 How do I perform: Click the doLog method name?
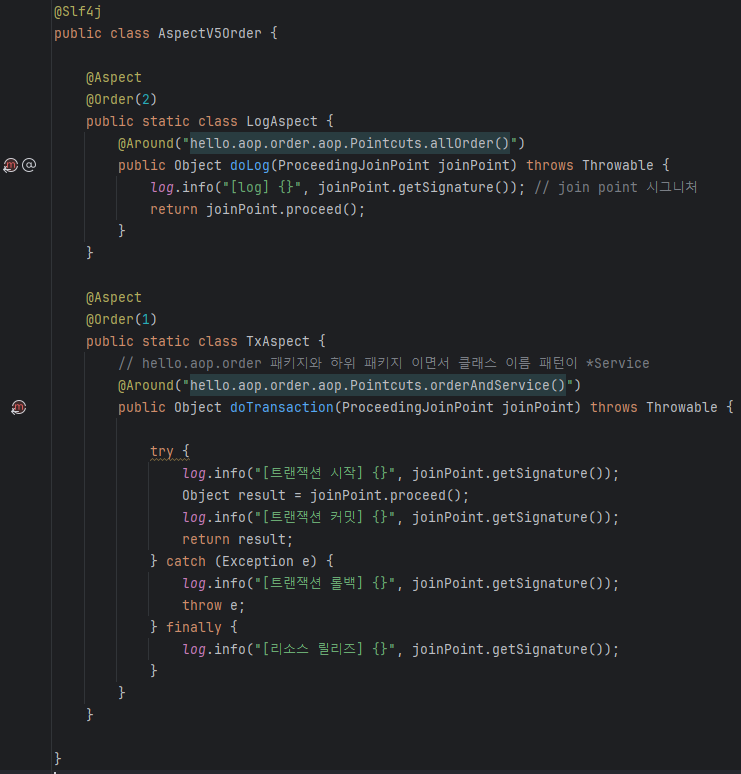[x=250, y=165]
